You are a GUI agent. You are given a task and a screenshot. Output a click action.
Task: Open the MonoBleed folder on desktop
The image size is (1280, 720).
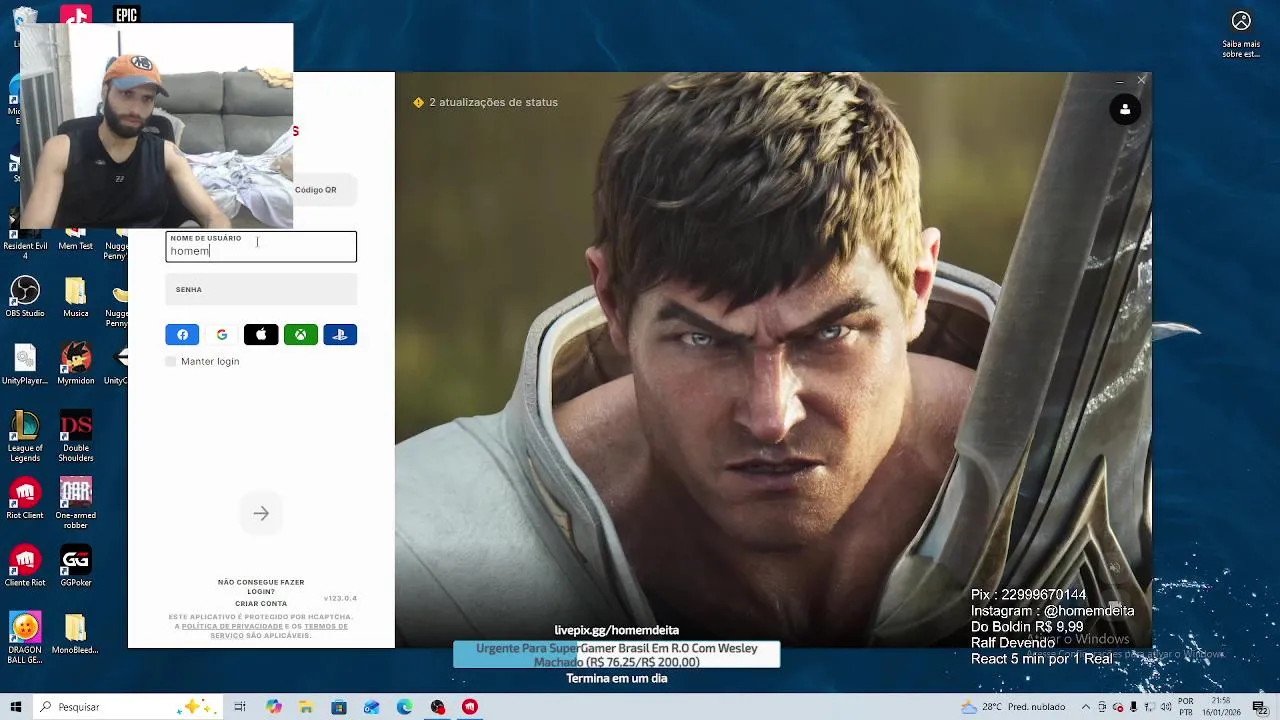point(76,633)
